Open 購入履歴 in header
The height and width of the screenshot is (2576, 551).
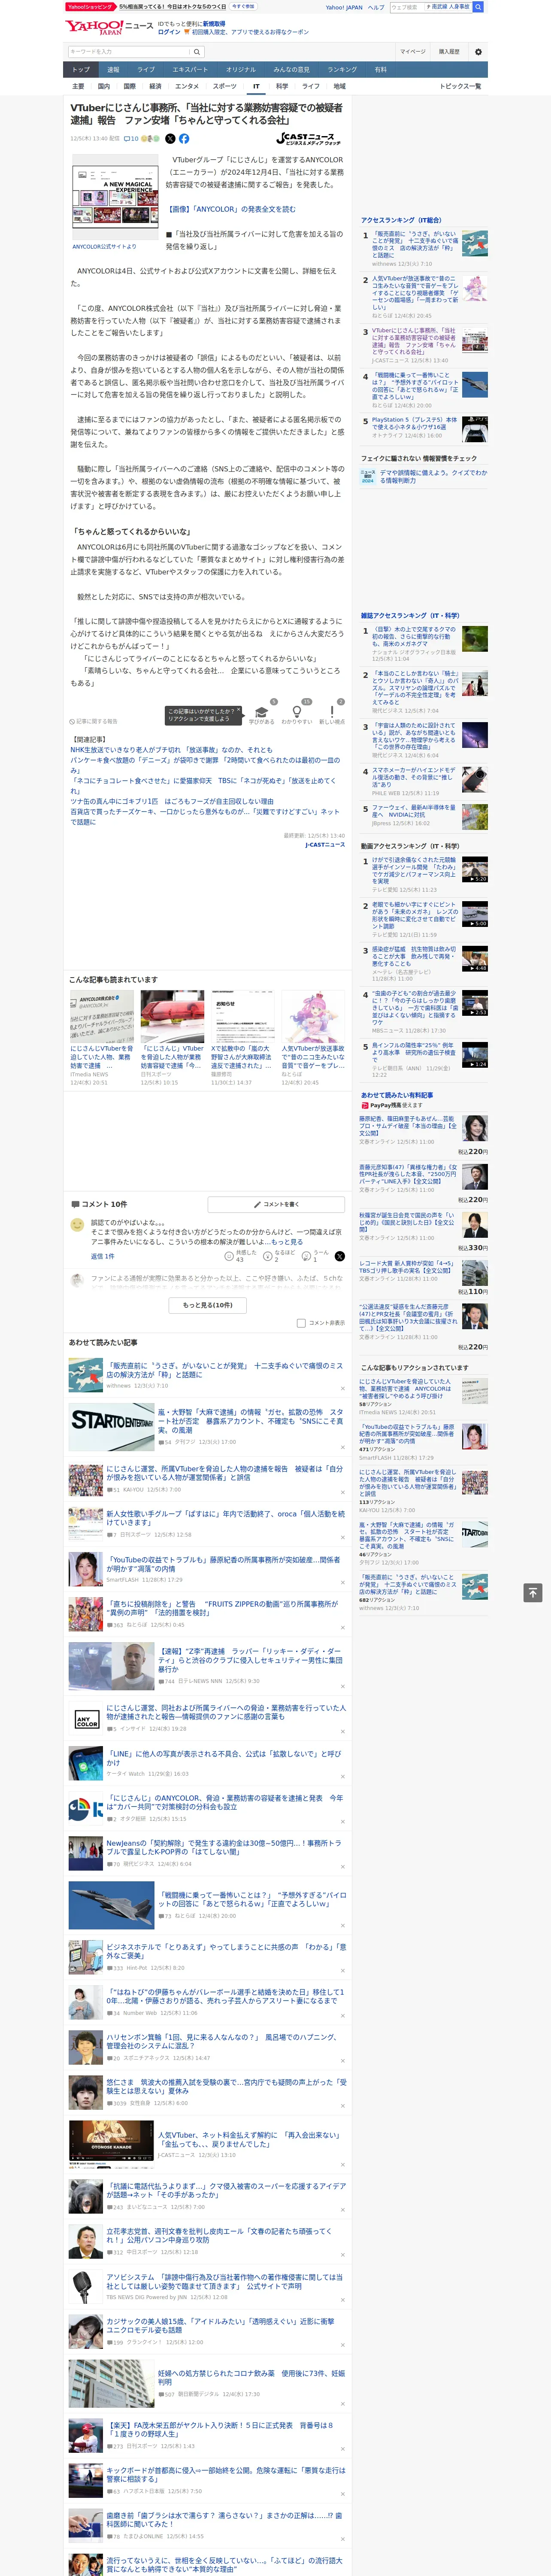pos(449,52)
